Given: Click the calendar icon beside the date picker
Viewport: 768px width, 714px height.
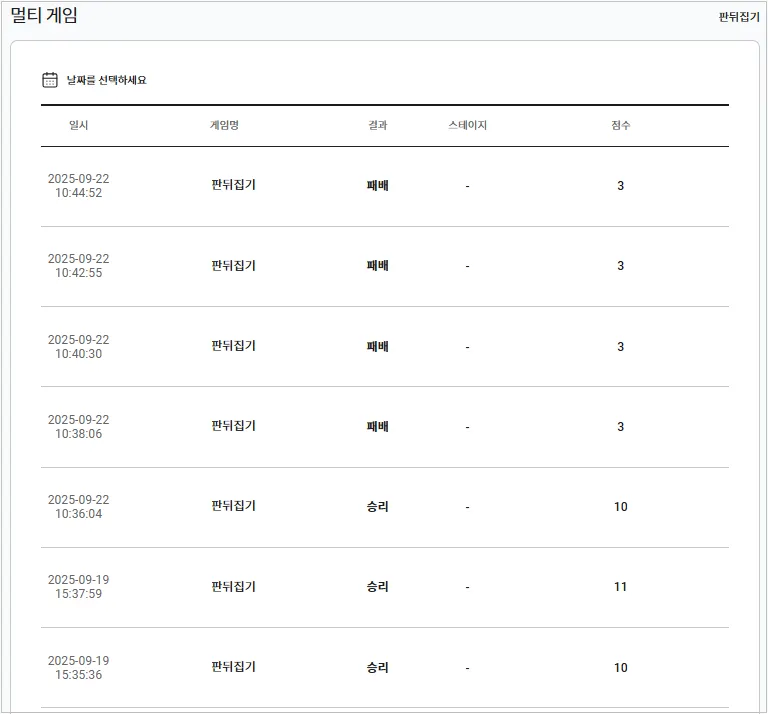Looking at the screenshot, I should pyautogui.click(x=50, y=80).
